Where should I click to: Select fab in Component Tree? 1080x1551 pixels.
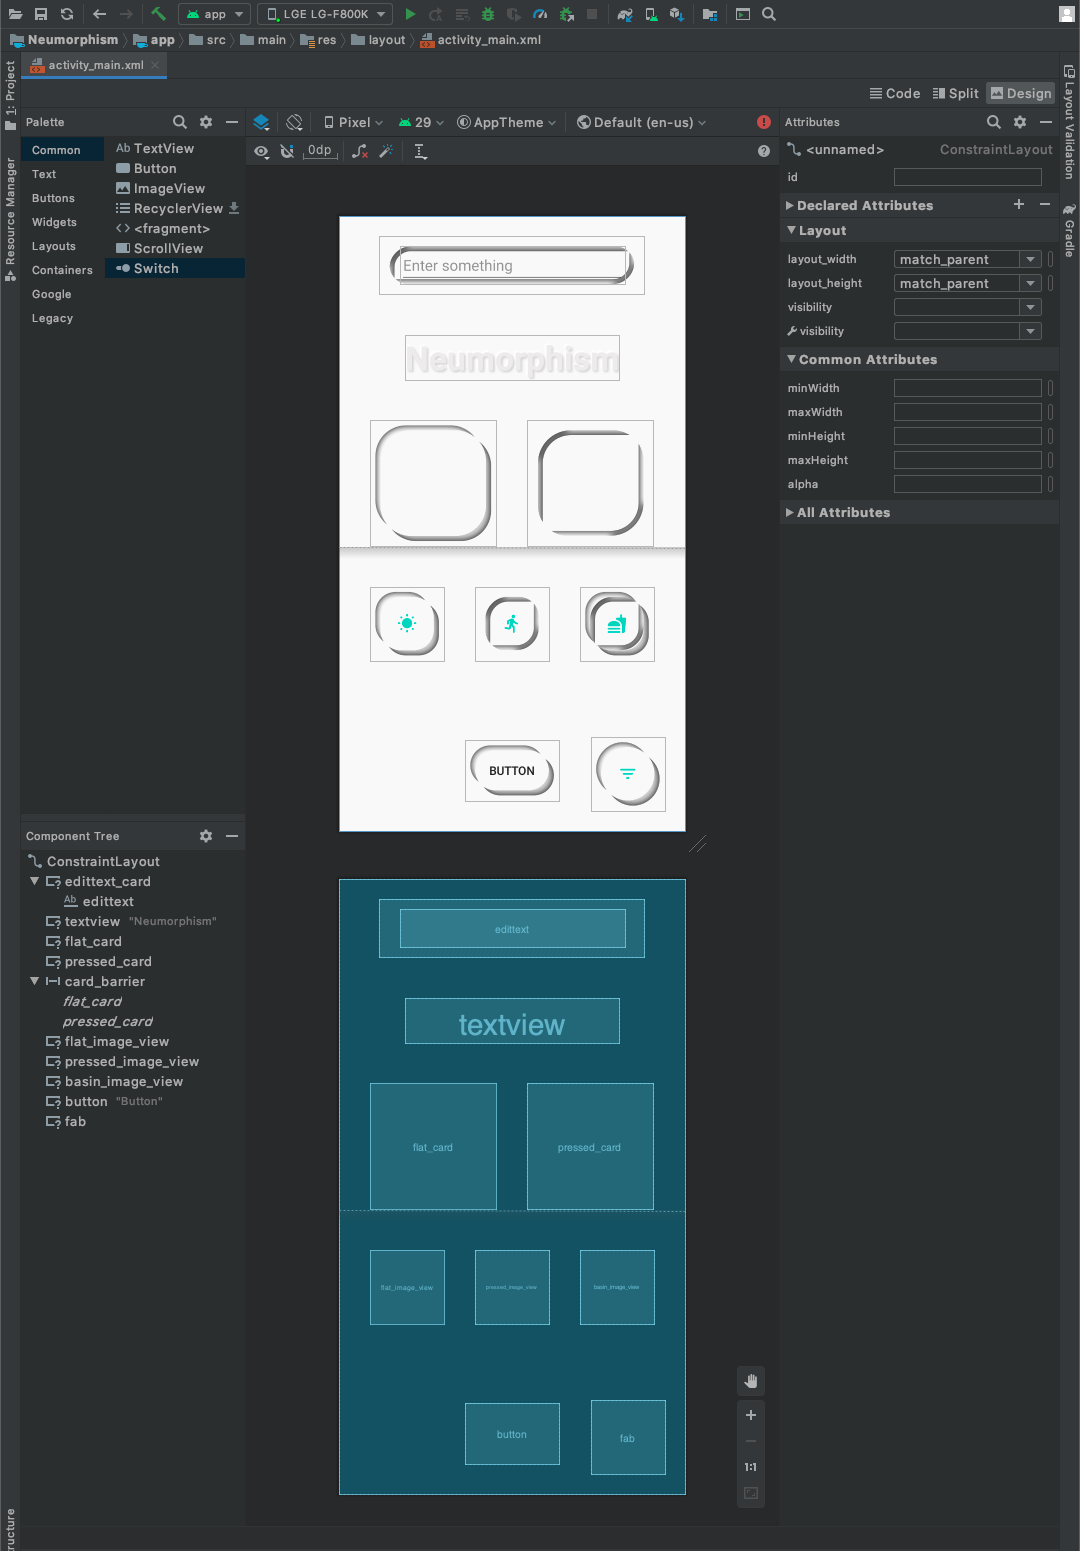(75, 1121)
